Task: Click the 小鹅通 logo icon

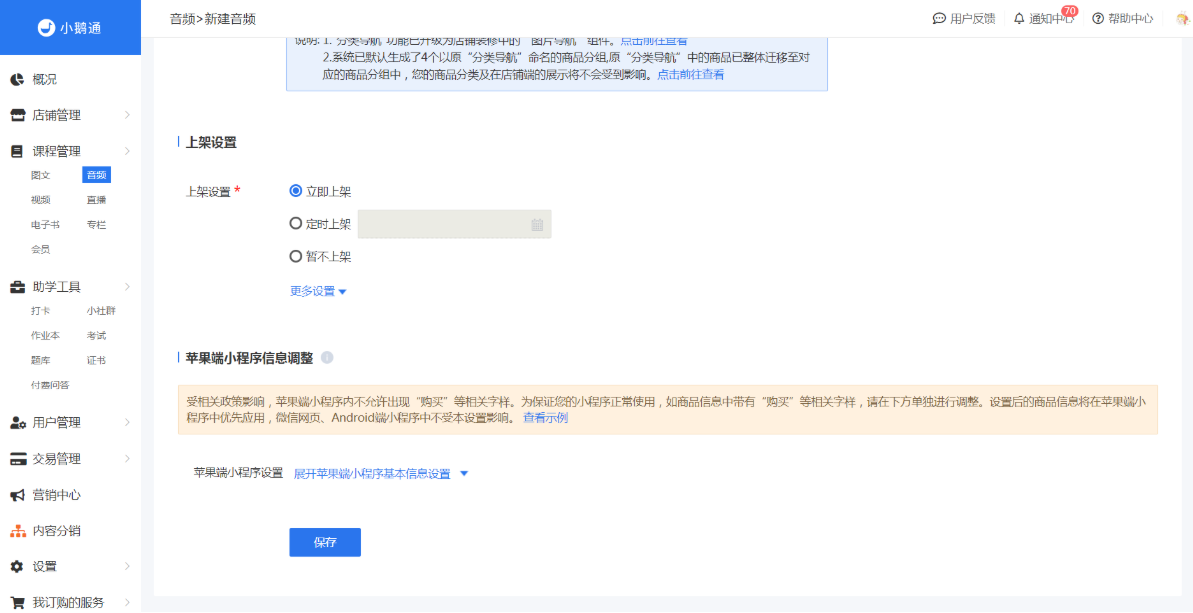Action: 47,27
